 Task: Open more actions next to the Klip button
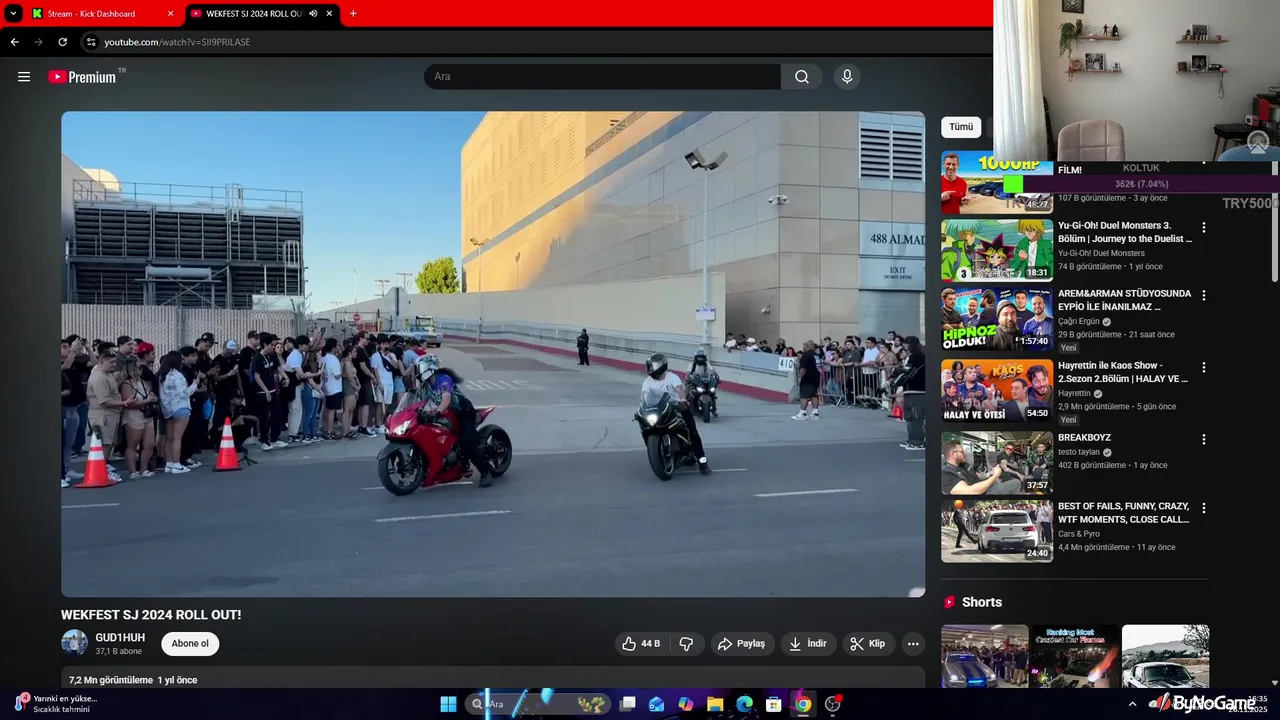click(913, 644)
